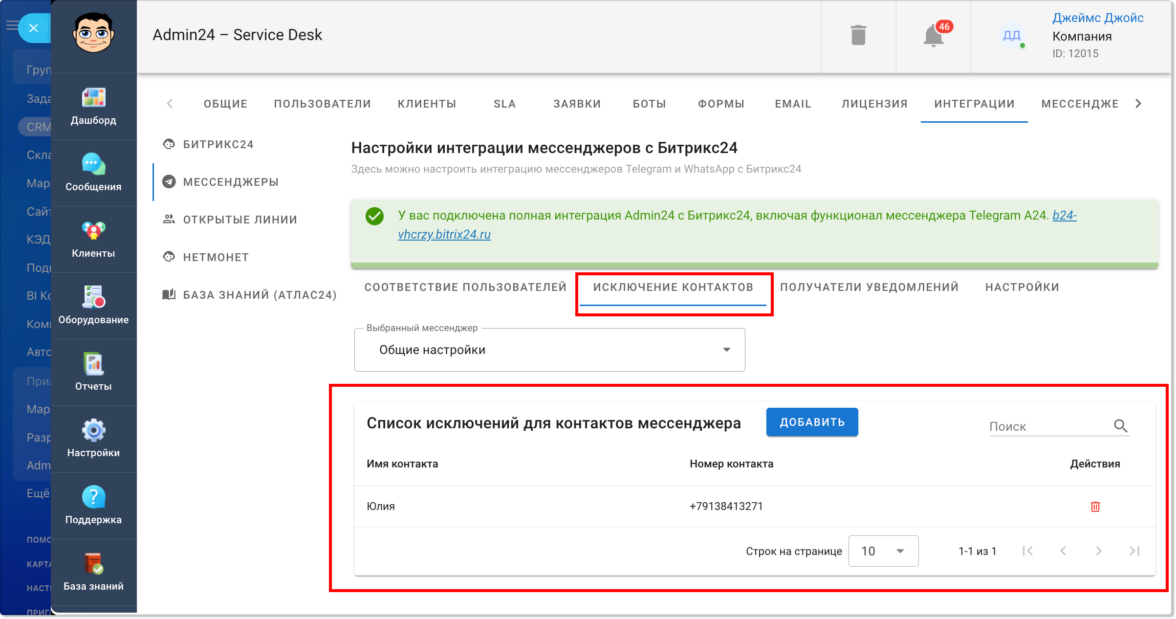Go to the next table page
Screen dimensions: 1176x619
(x=1099, y=551)
